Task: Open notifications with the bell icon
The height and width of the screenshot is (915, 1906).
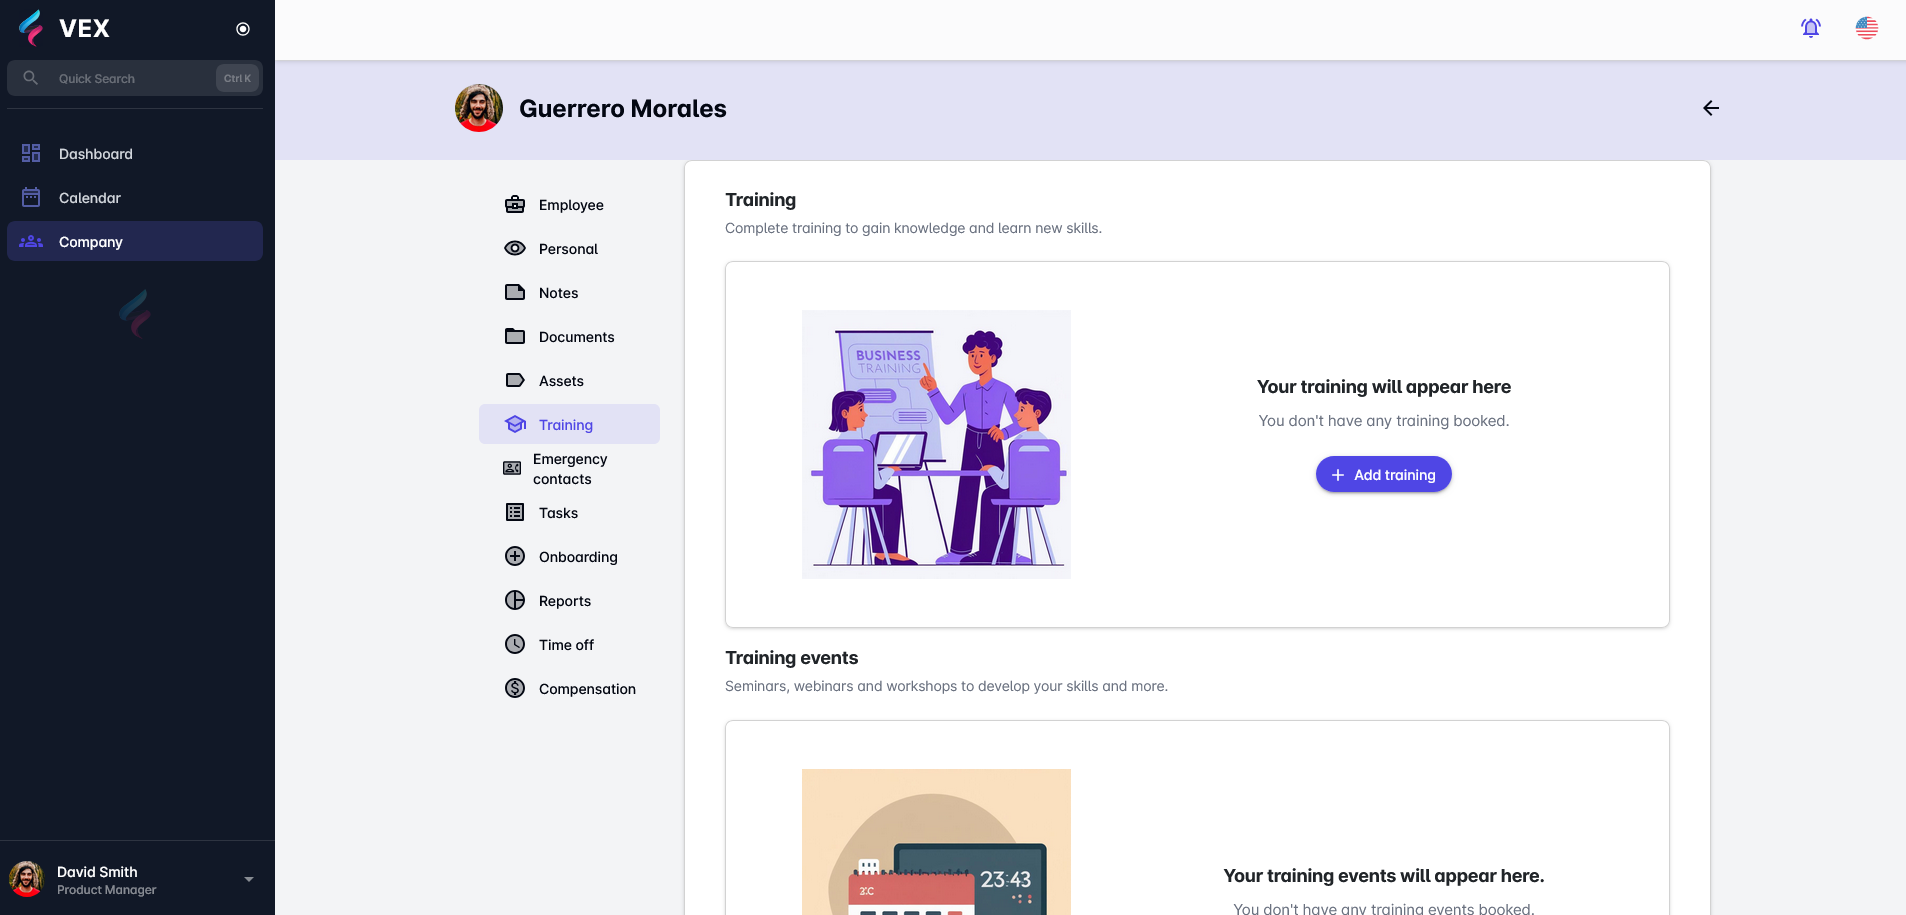Action: pyautogui.click(x=1810, y=28)
